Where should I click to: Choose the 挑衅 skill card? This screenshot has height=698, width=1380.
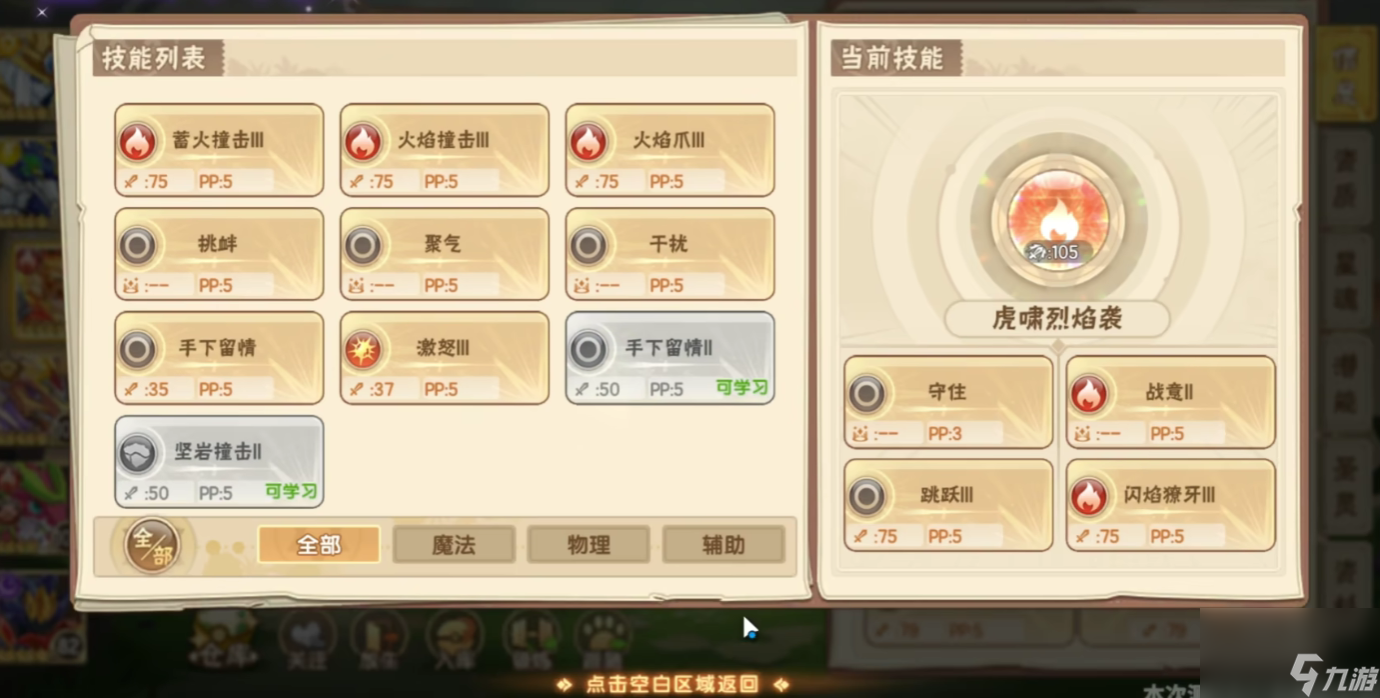(219, 254)
